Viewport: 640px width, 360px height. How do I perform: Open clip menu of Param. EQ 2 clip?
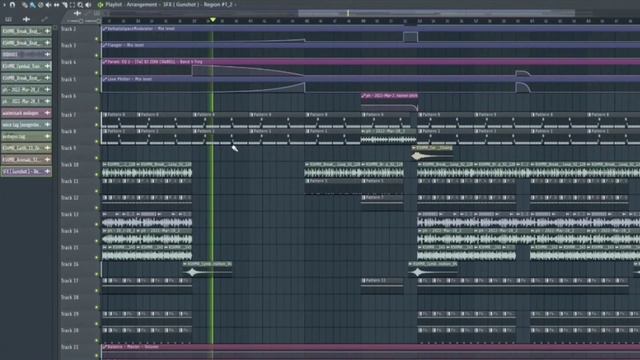tap(105, 62)
